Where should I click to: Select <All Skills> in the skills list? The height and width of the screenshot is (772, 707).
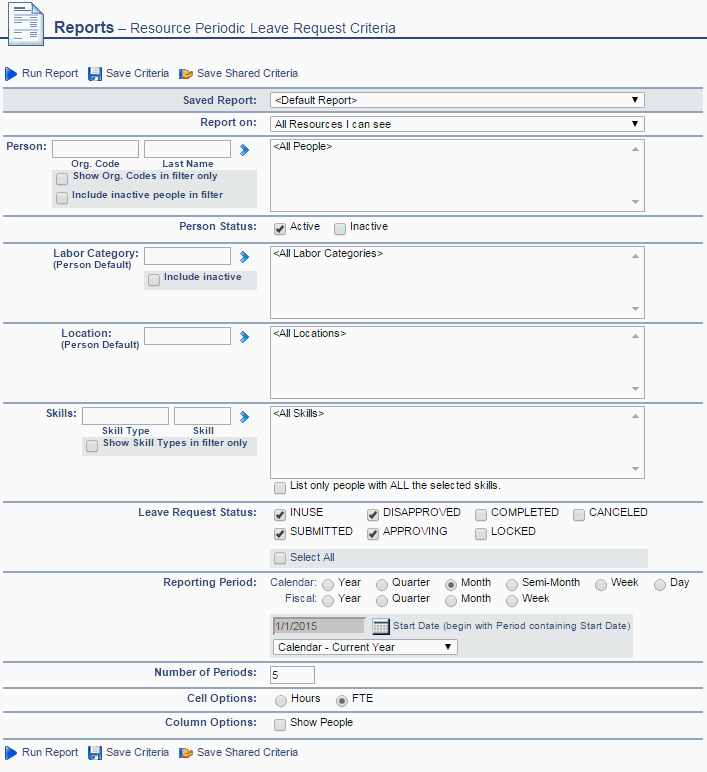pos(299,414)
